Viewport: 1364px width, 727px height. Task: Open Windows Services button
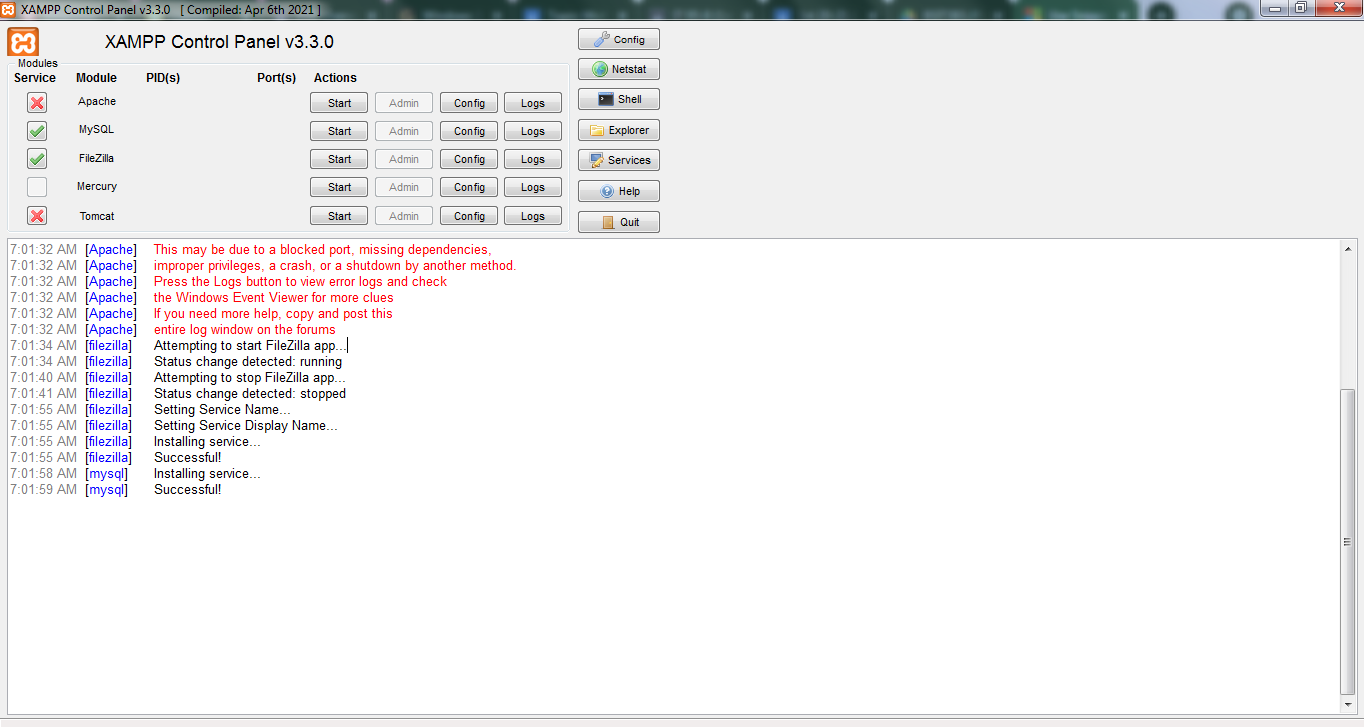[618, 161]
